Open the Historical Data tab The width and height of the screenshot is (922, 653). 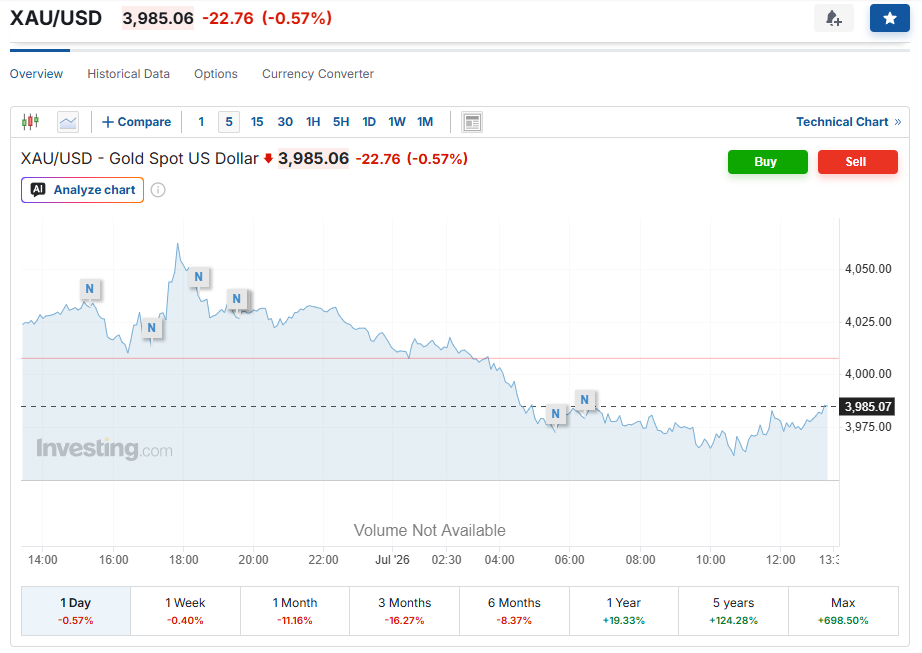[x=128, y=73]
